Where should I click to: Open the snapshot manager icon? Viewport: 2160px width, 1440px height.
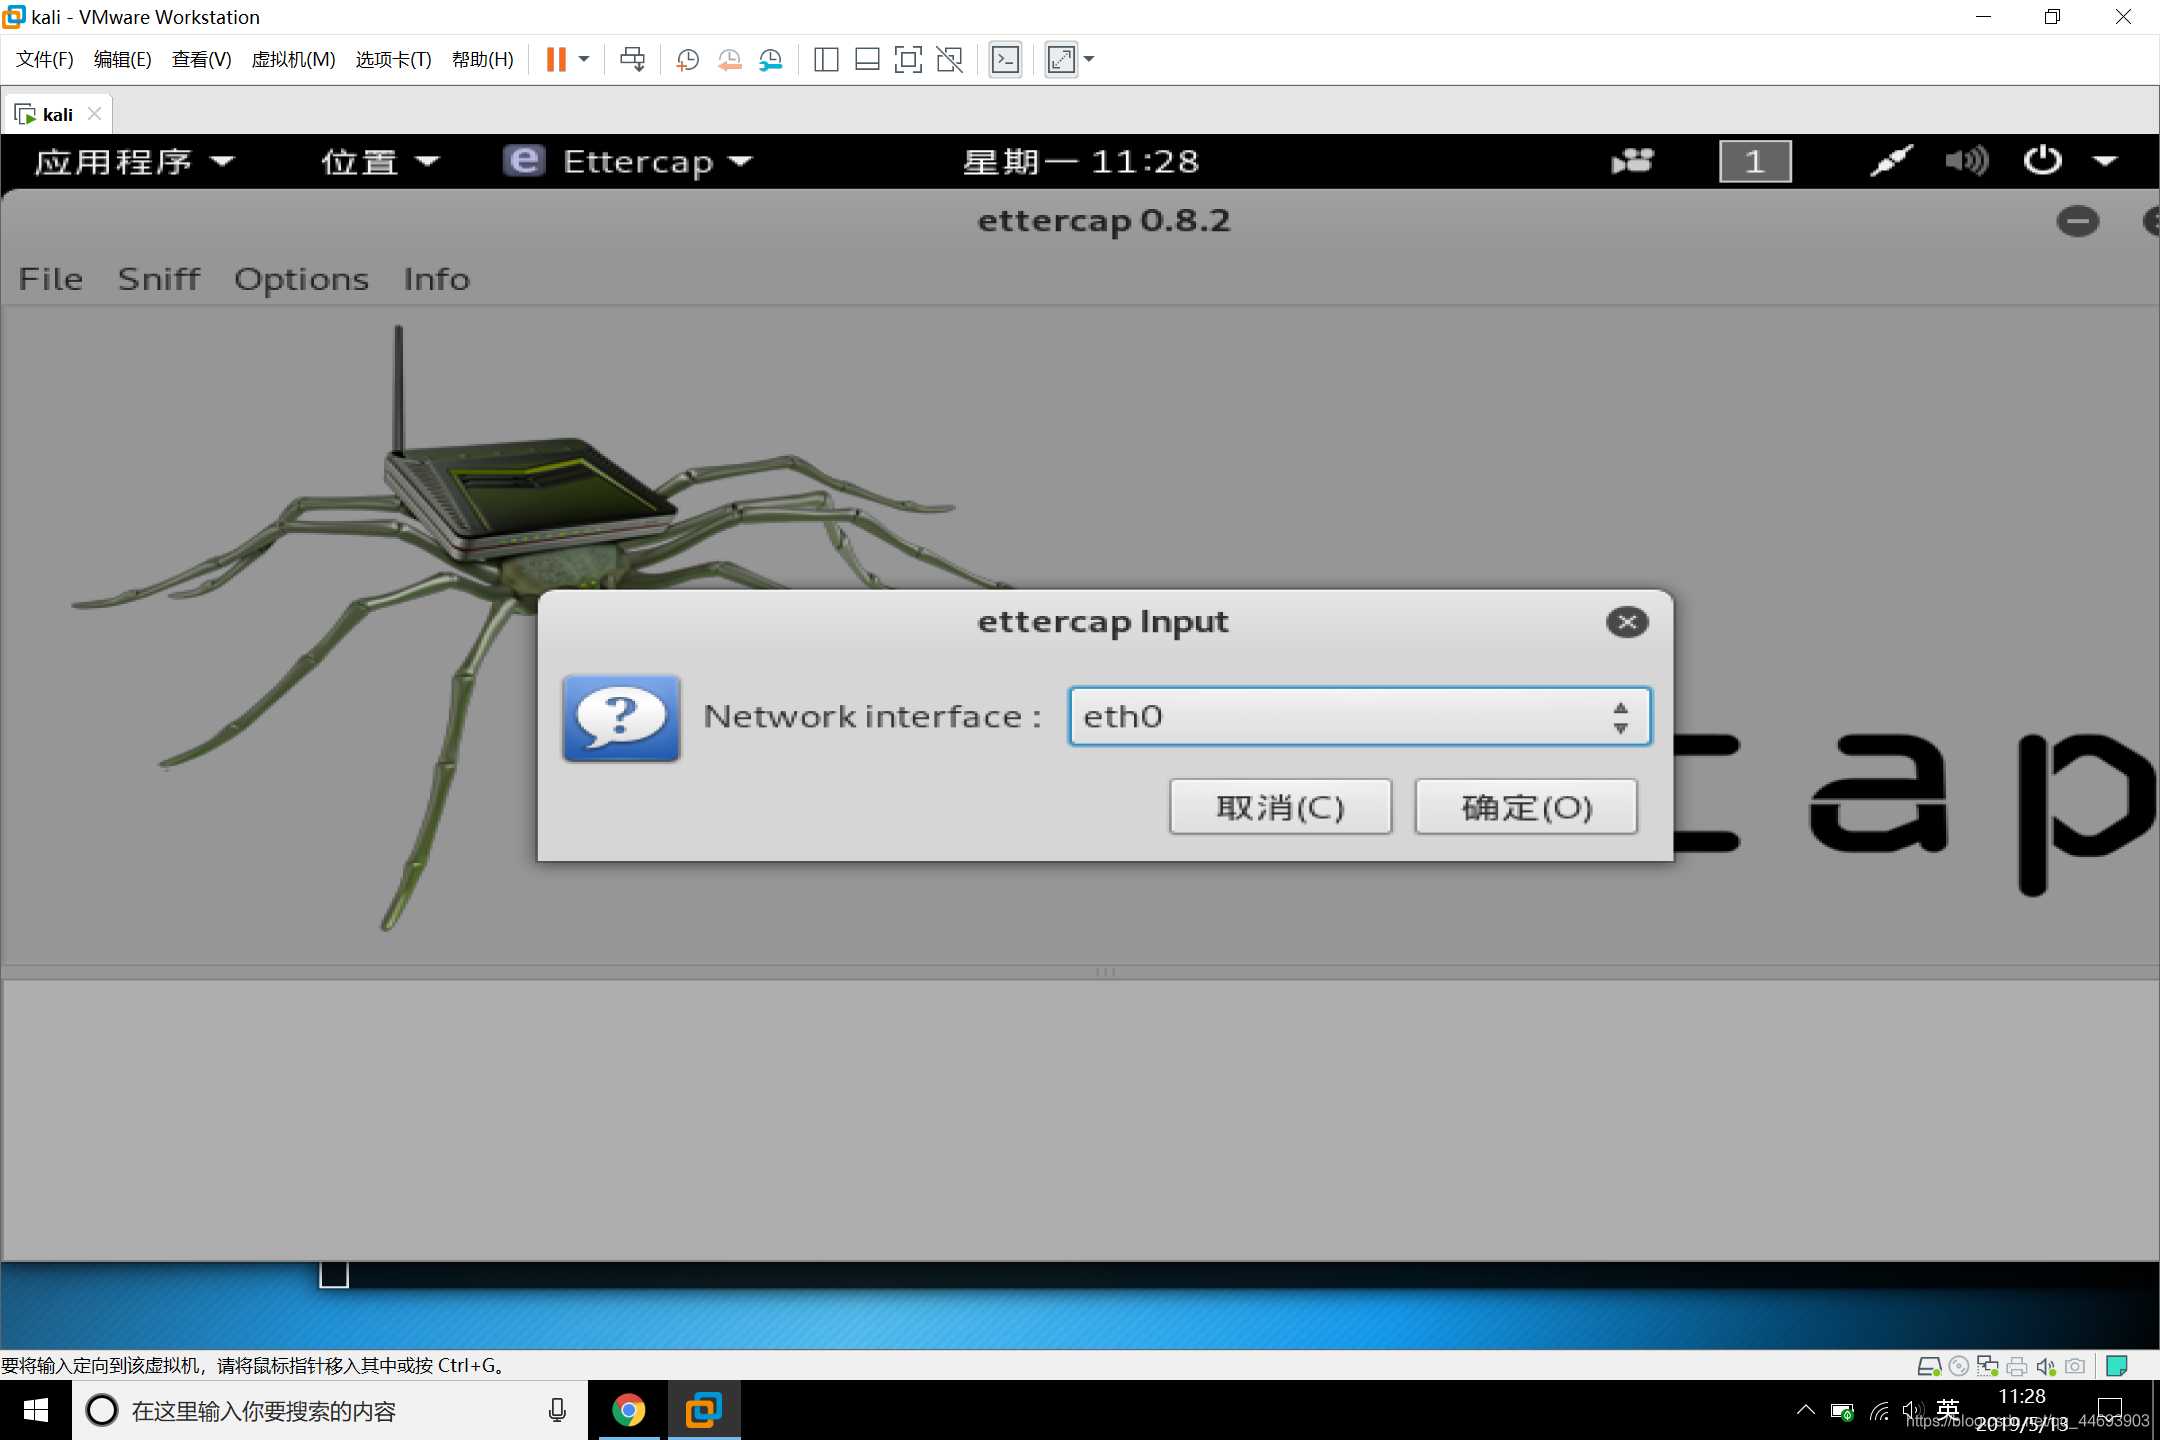pos(770,60)
